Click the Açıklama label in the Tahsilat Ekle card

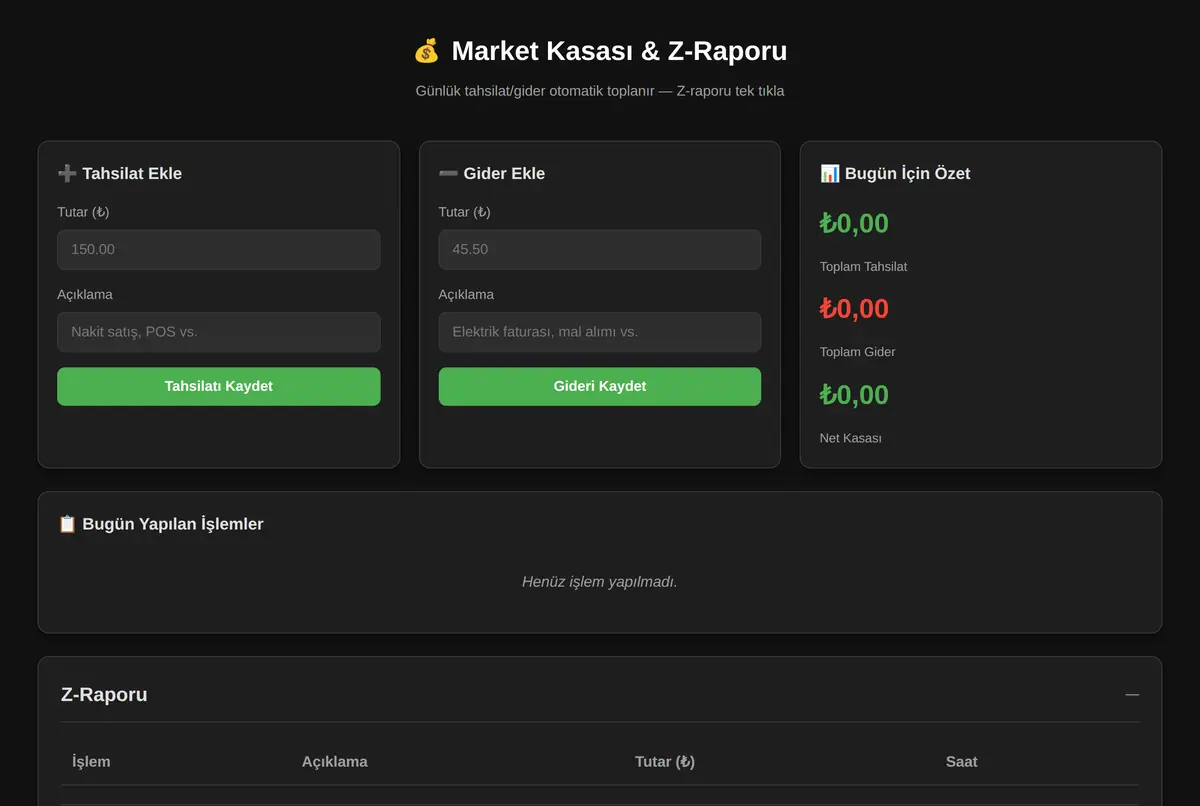(x=85, y=295)
